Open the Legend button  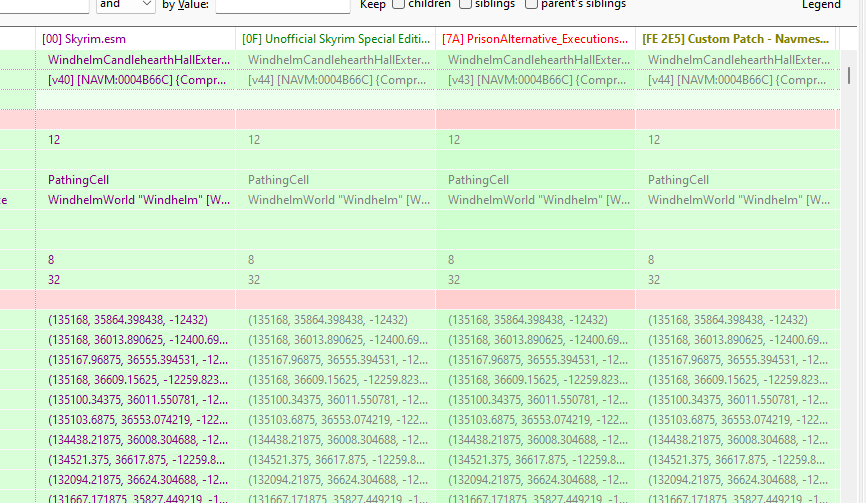pos(821,5)
